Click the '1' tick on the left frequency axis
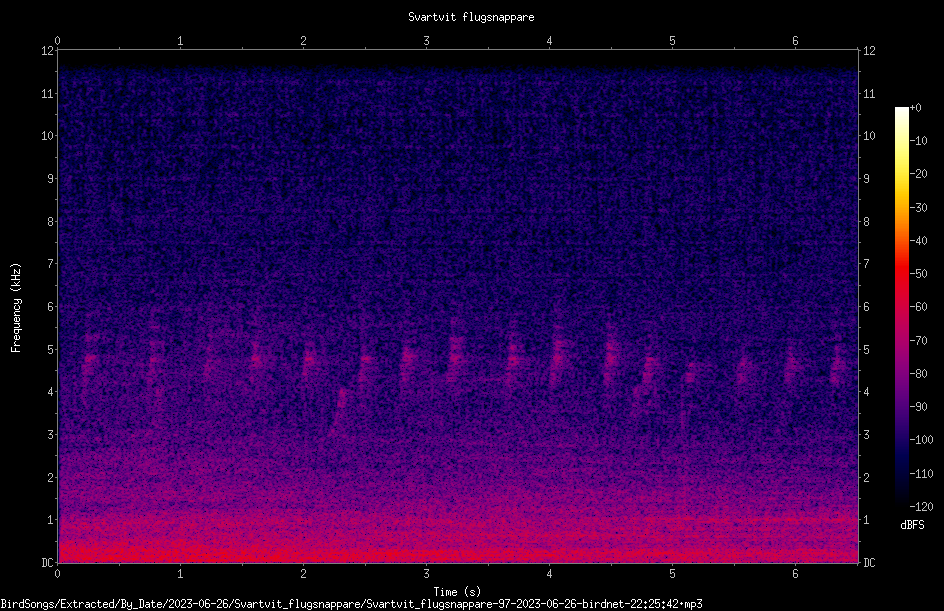944x611 pixels. 50,520
